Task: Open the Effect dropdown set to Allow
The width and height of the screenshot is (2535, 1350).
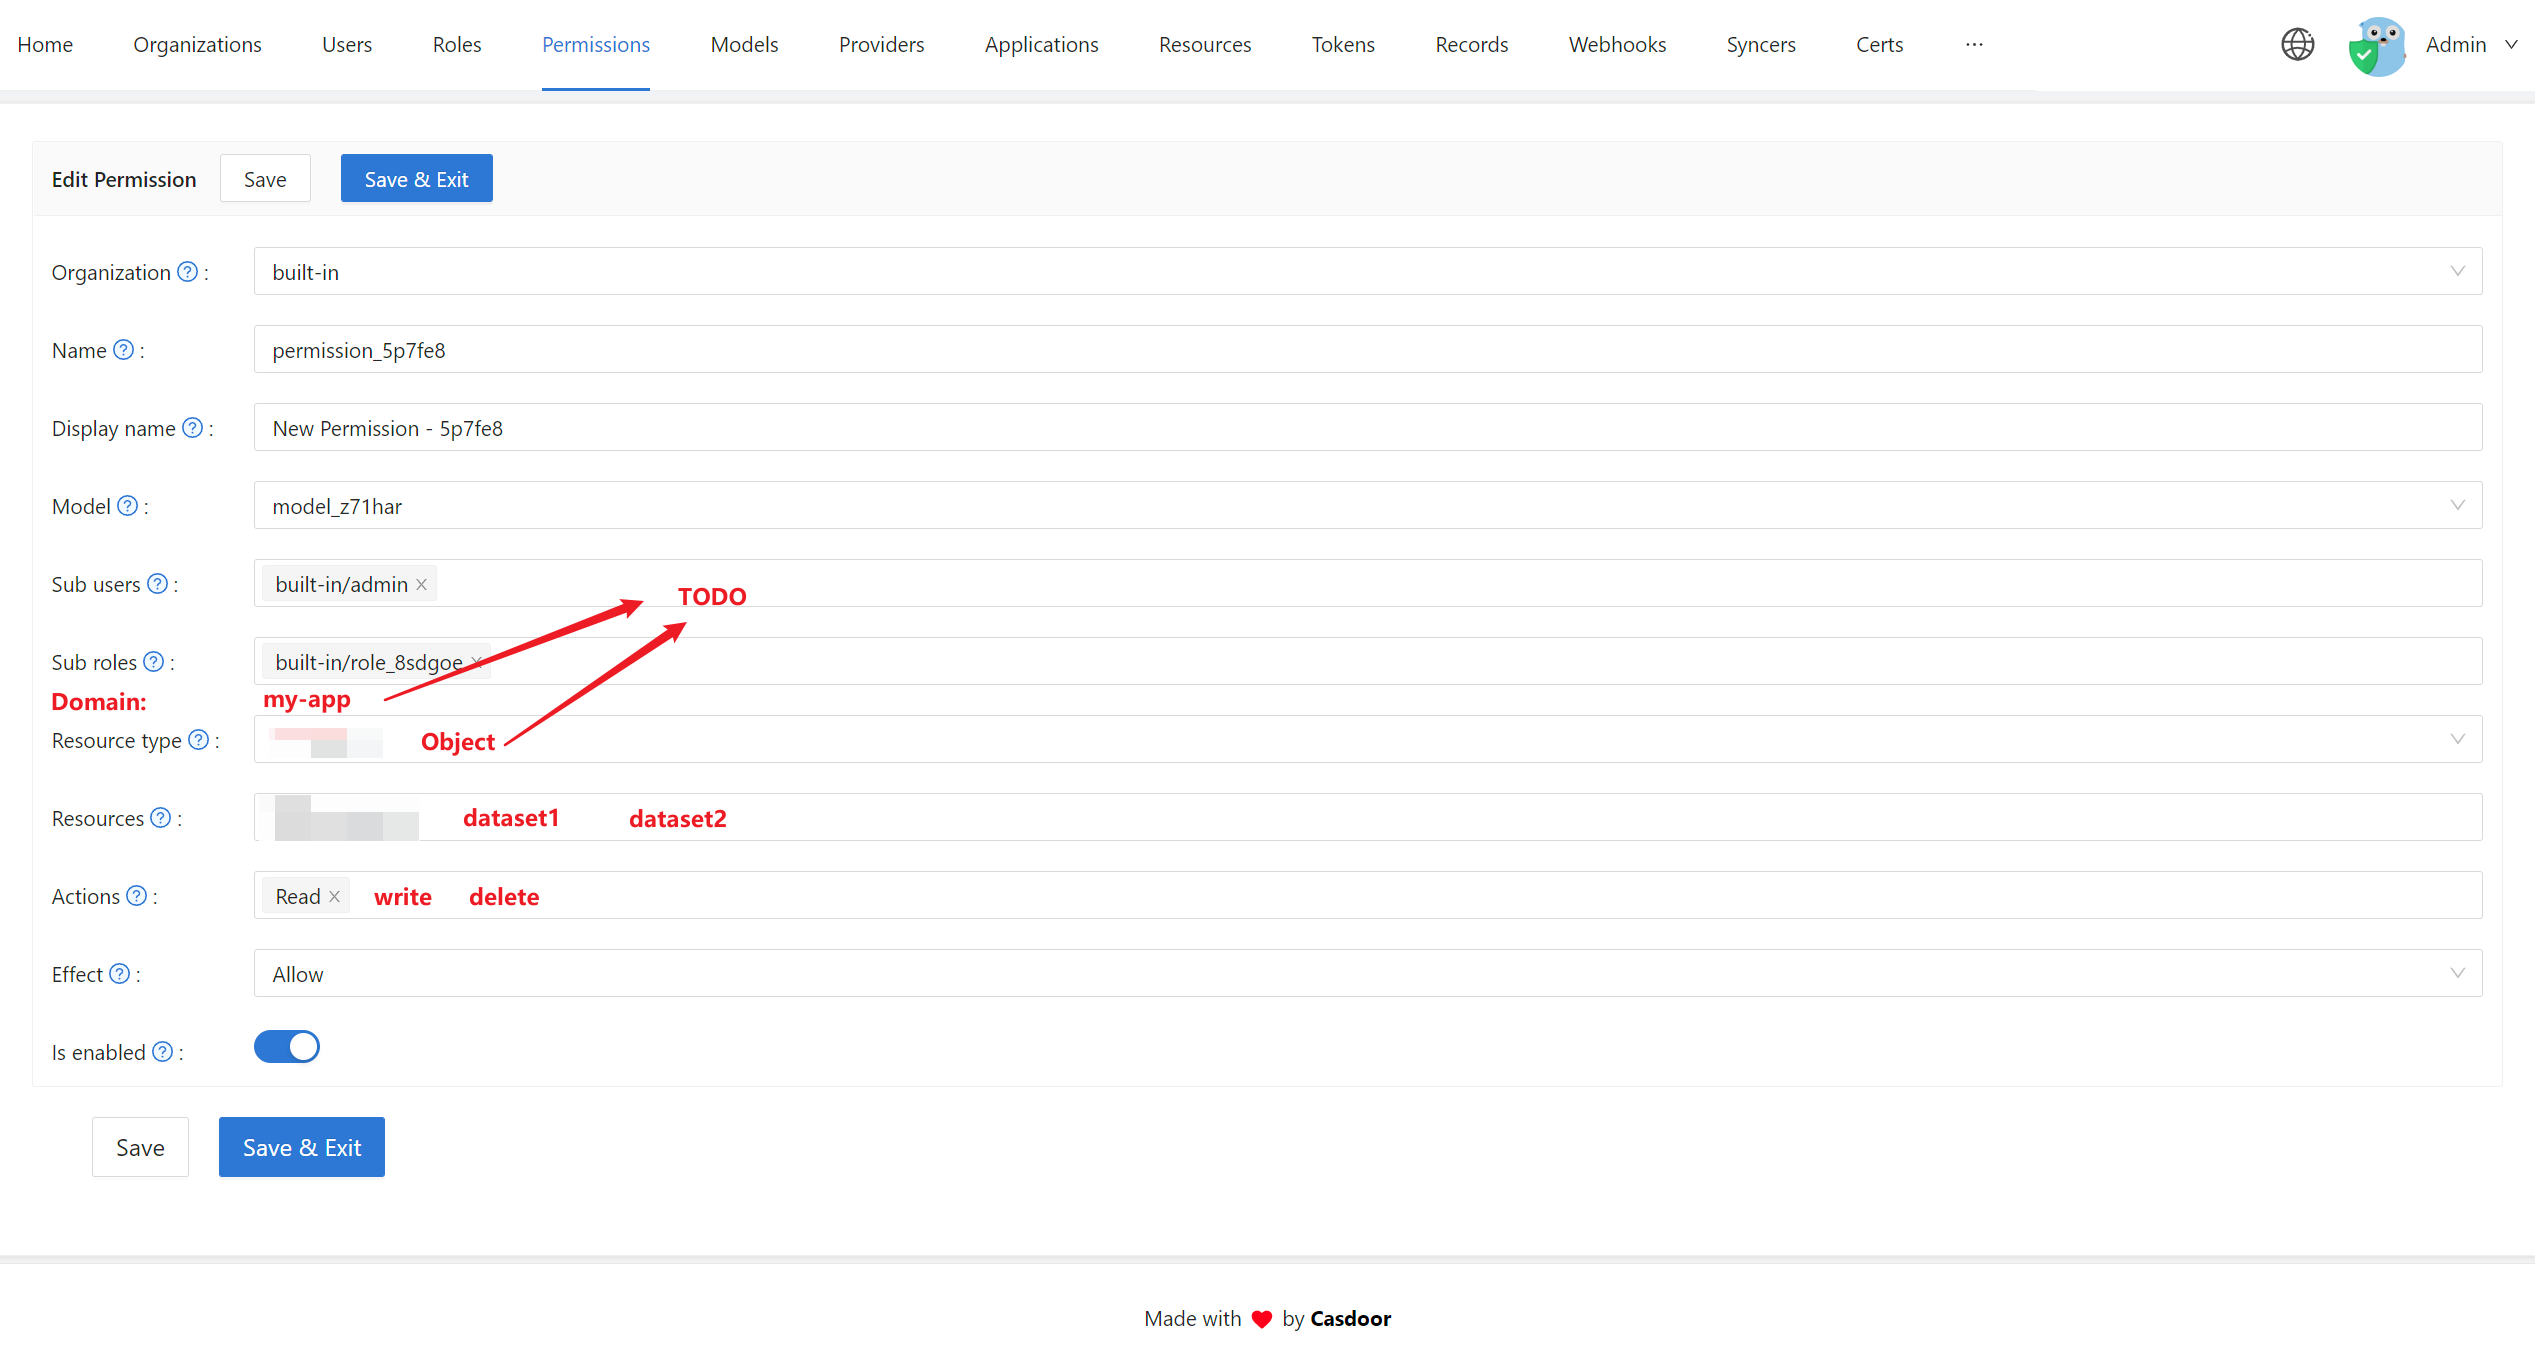Action: coord(1367,974)
